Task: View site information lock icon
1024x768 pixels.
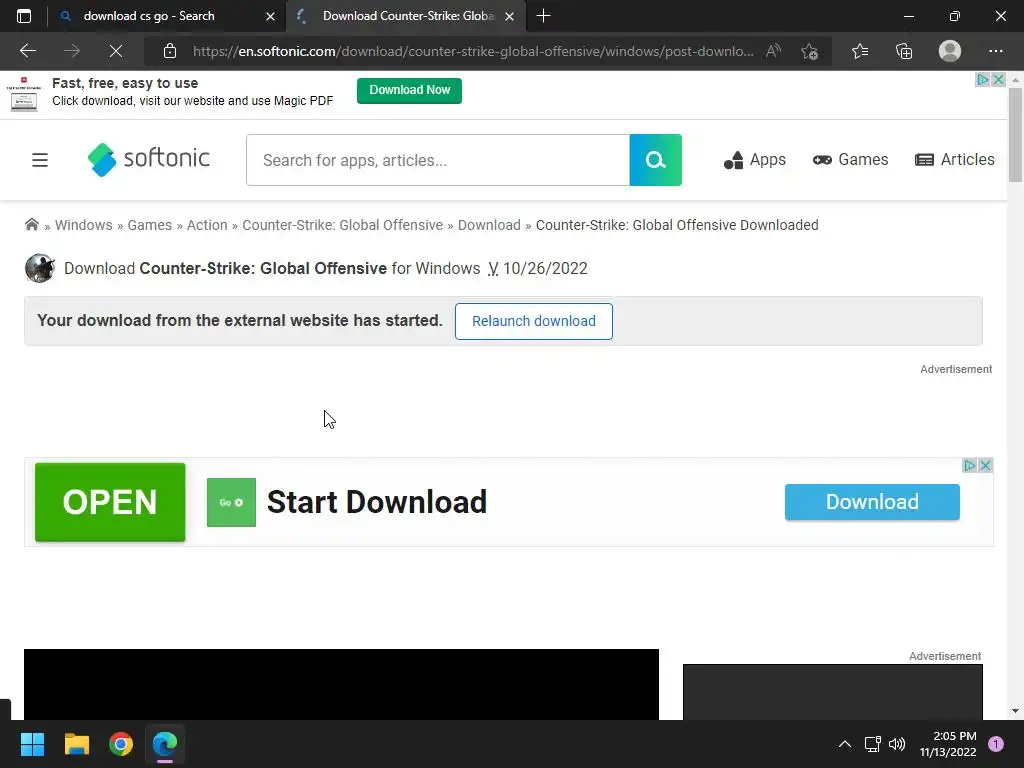Action: pos(170,51)
